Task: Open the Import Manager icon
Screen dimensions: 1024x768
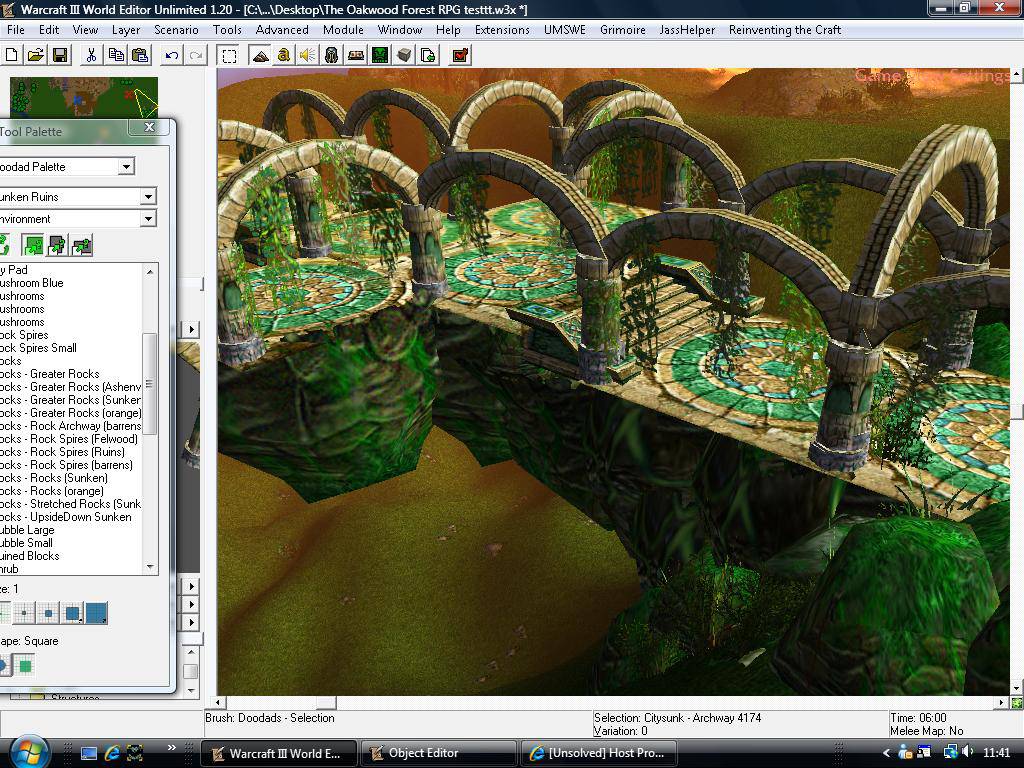Action: pyautogui.click(x=428, y=56)
